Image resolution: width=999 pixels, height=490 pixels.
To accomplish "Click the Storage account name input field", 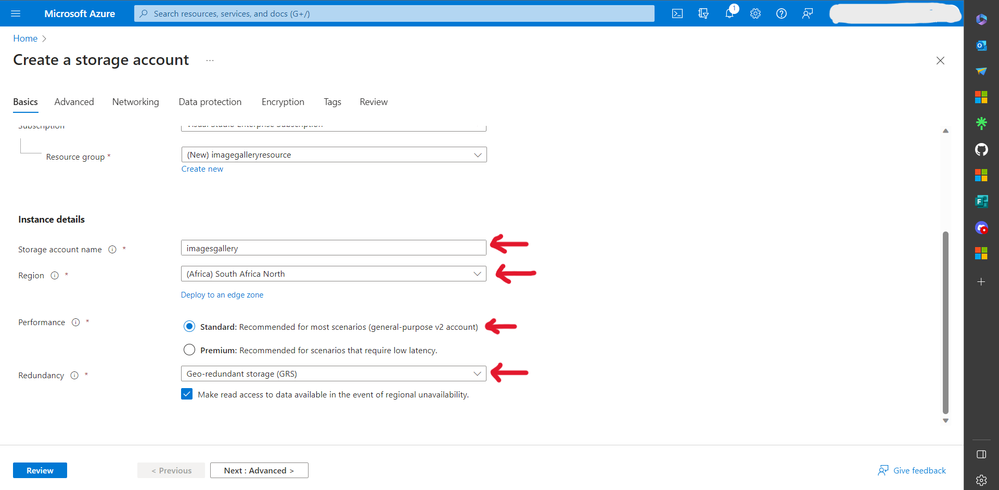I will 334,248.
